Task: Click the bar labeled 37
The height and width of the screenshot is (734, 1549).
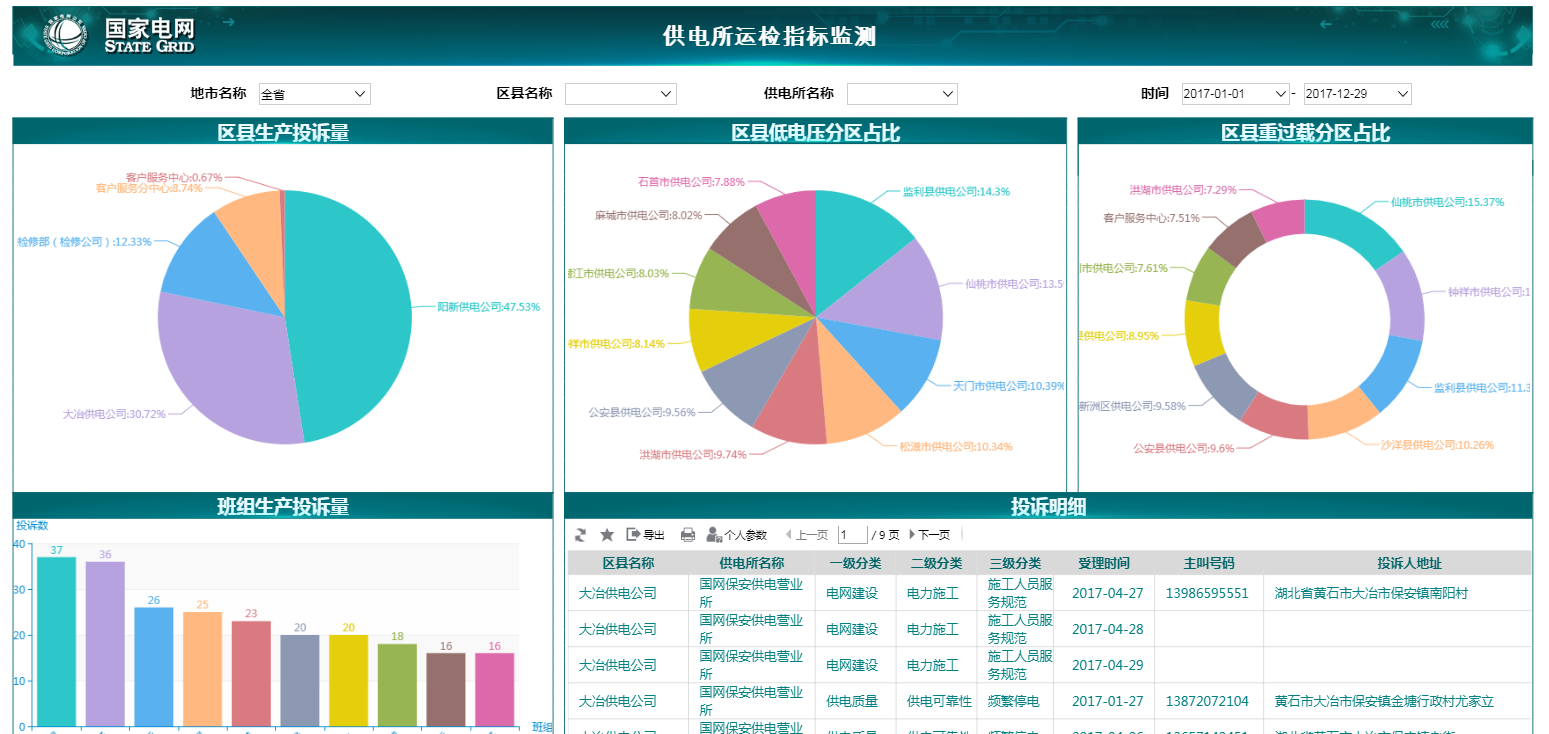Action: pyautogui.click(x=56, y=640)
